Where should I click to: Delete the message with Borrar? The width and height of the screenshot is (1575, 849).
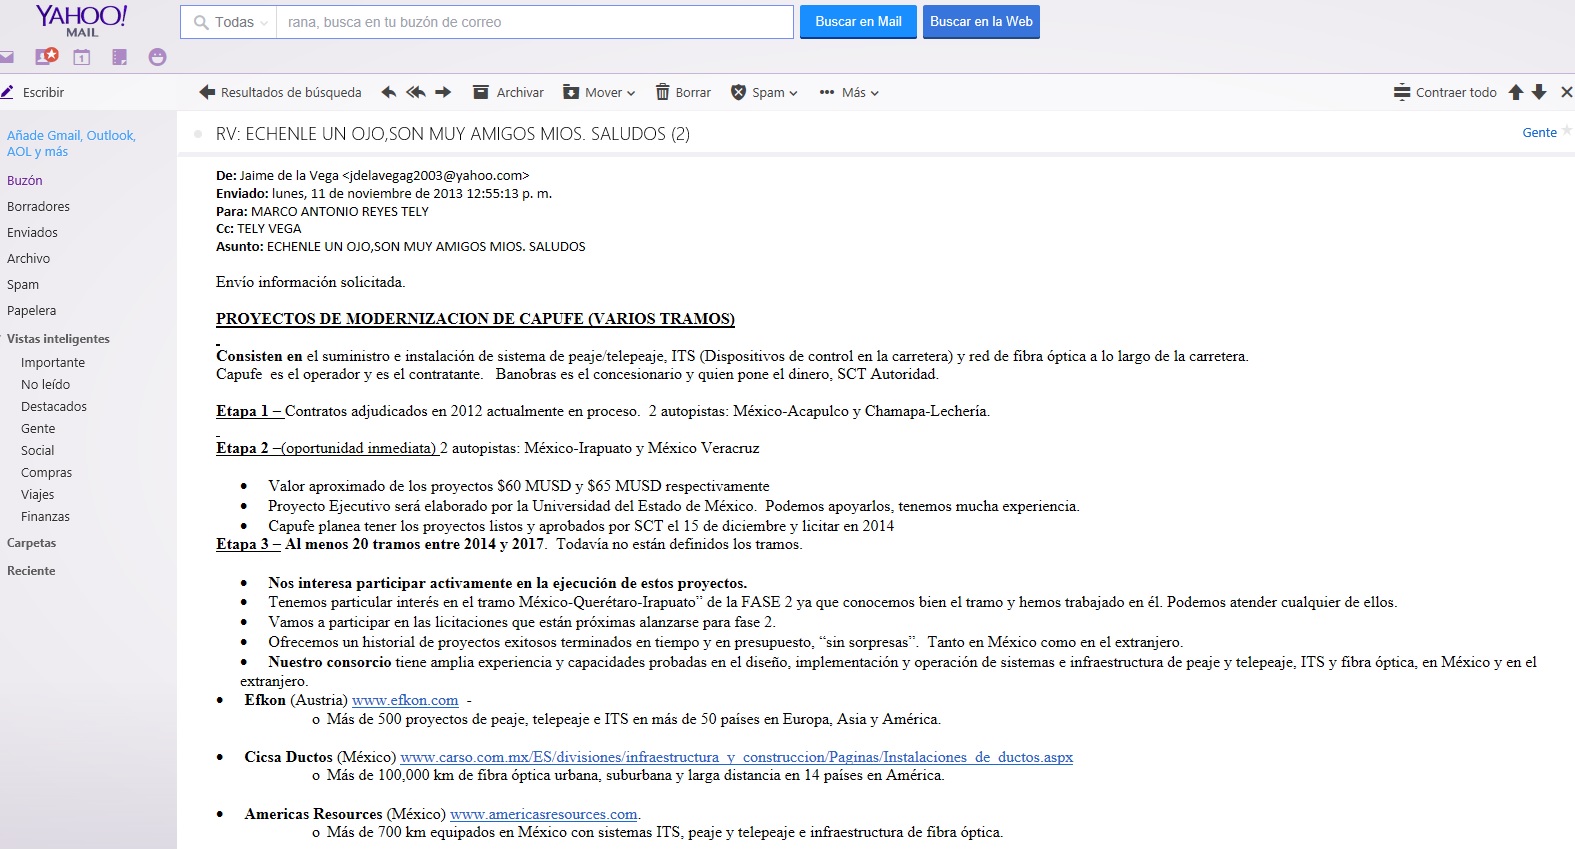(683, 92)
